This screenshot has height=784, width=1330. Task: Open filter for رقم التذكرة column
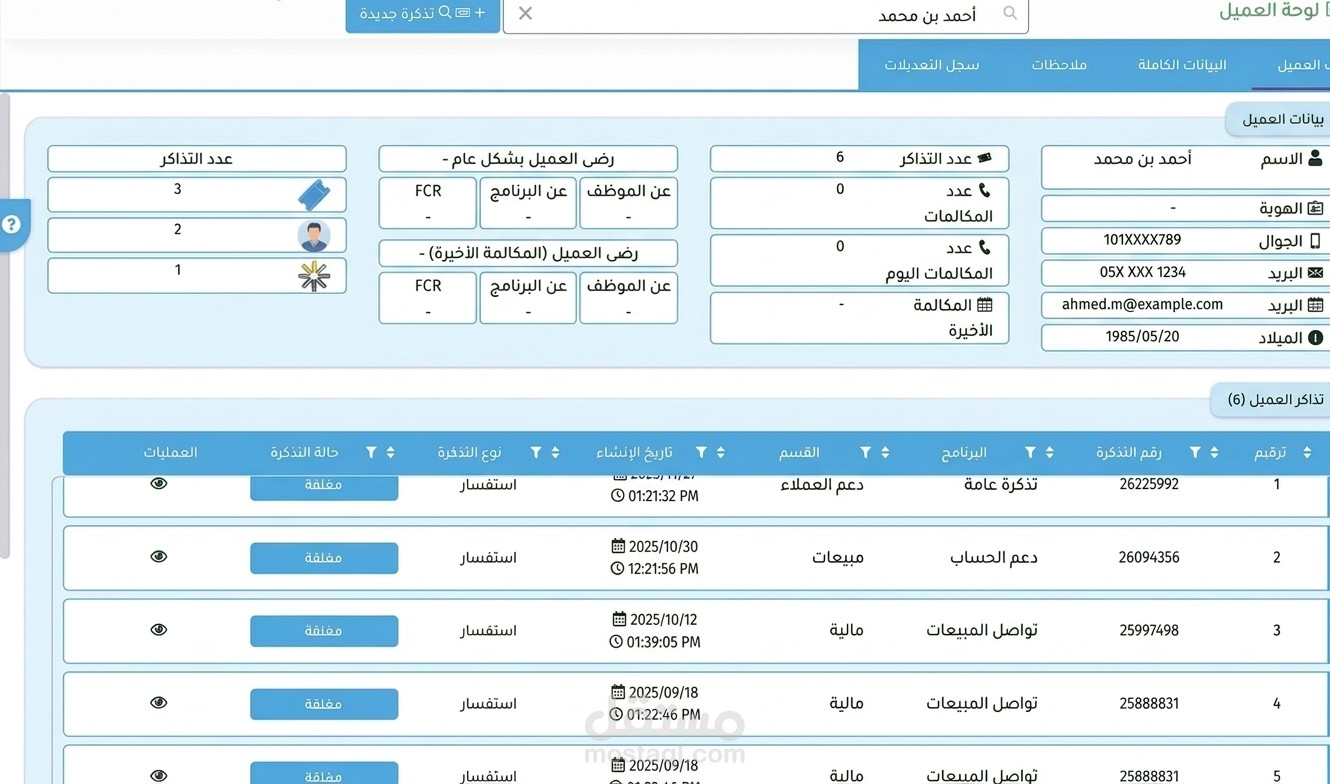(1195, 453)
